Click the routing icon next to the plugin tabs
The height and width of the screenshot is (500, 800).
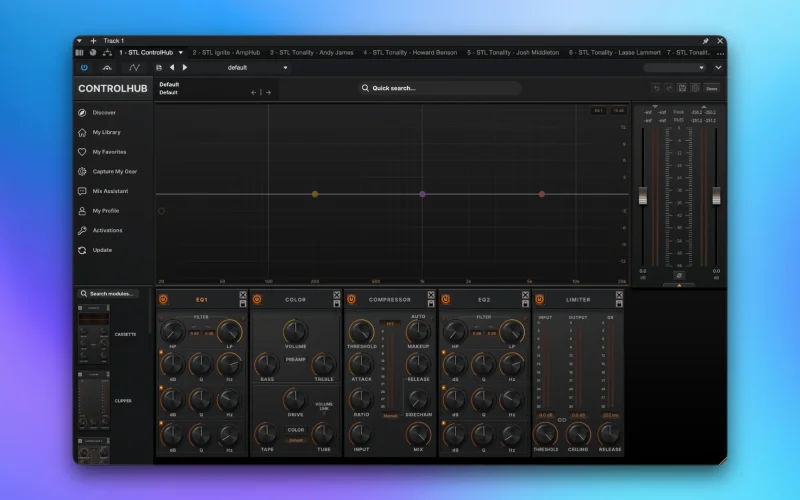tap(107, 53)
